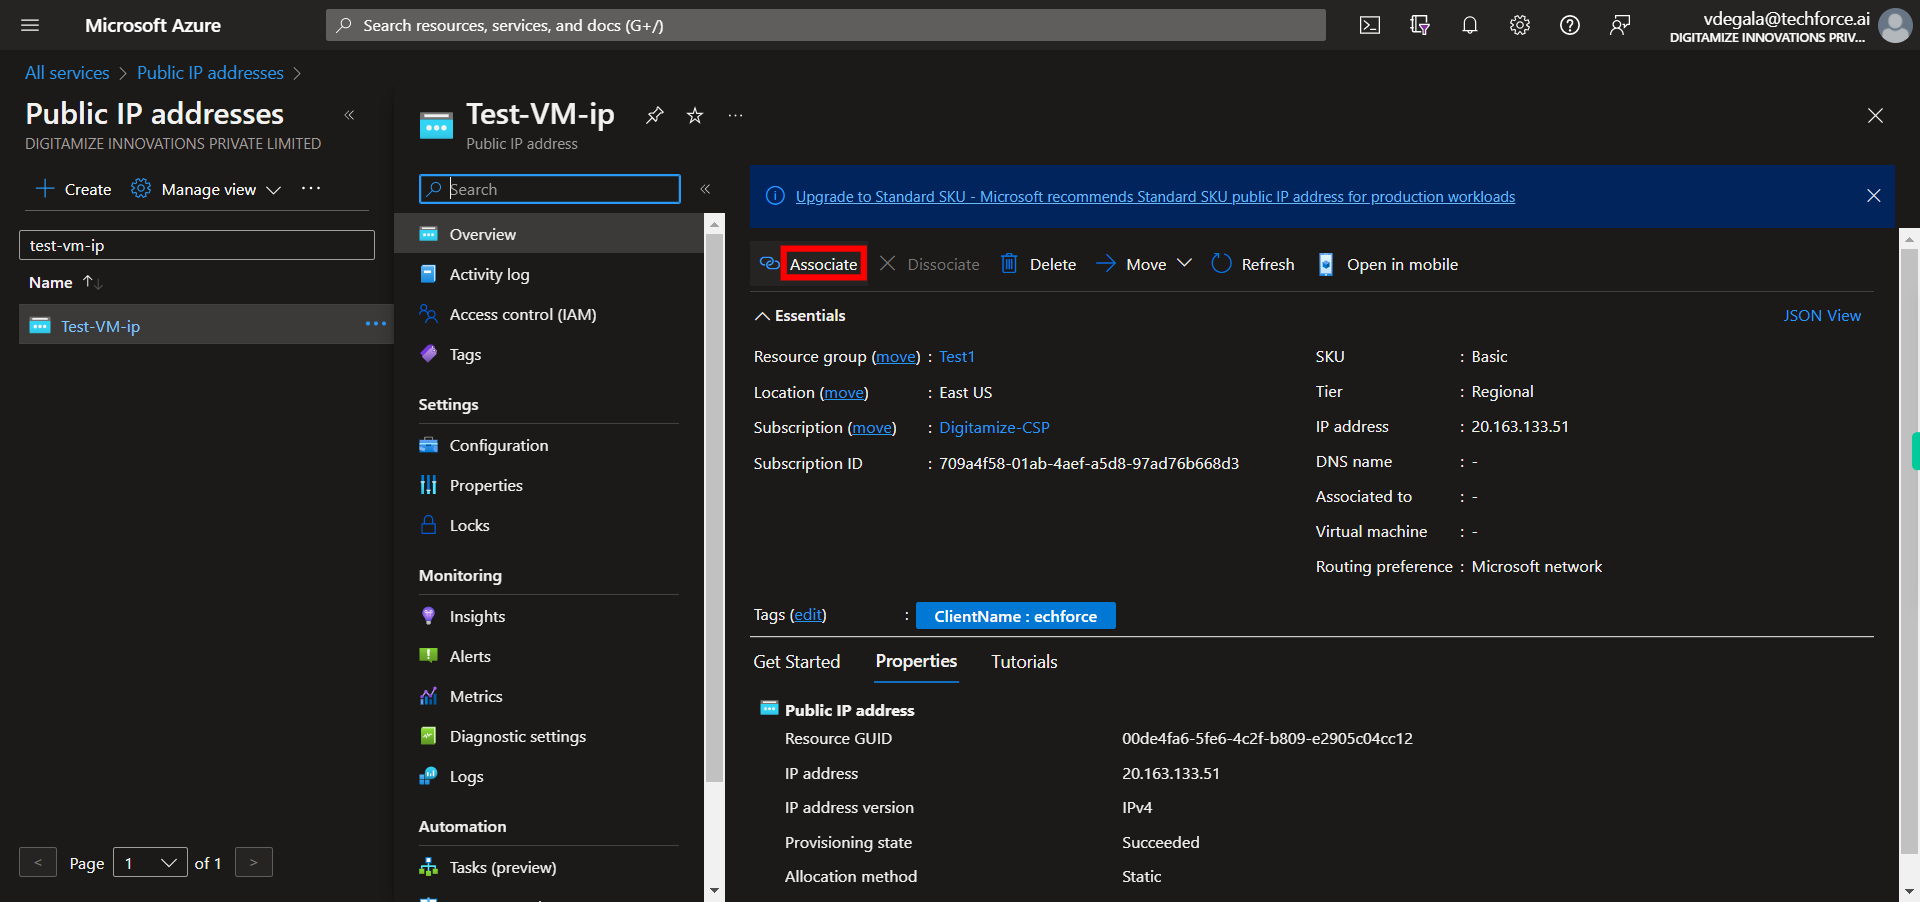Select Test-VM-ip in the list
1920x902 pixels.
coord(100,326)
